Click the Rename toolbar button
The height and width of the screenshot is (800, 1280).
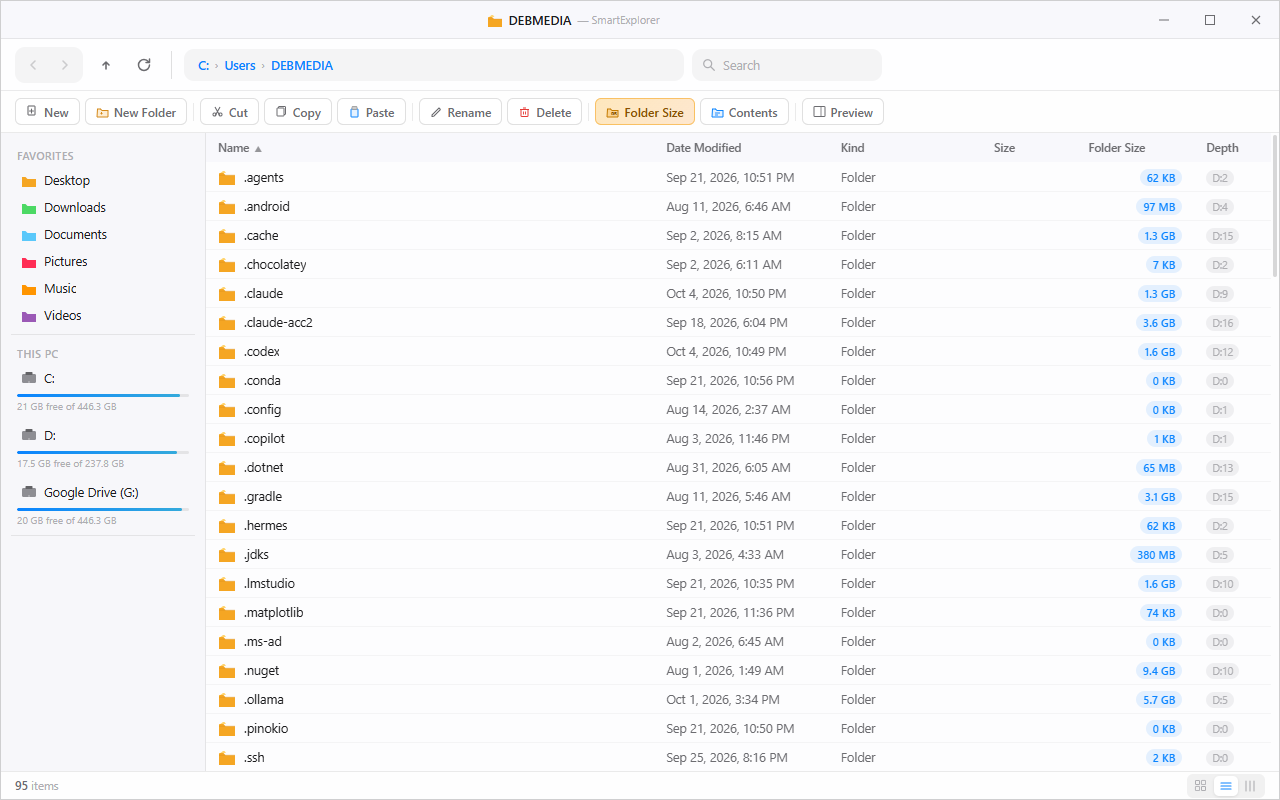pyautogui.click(x=461, y=112)
